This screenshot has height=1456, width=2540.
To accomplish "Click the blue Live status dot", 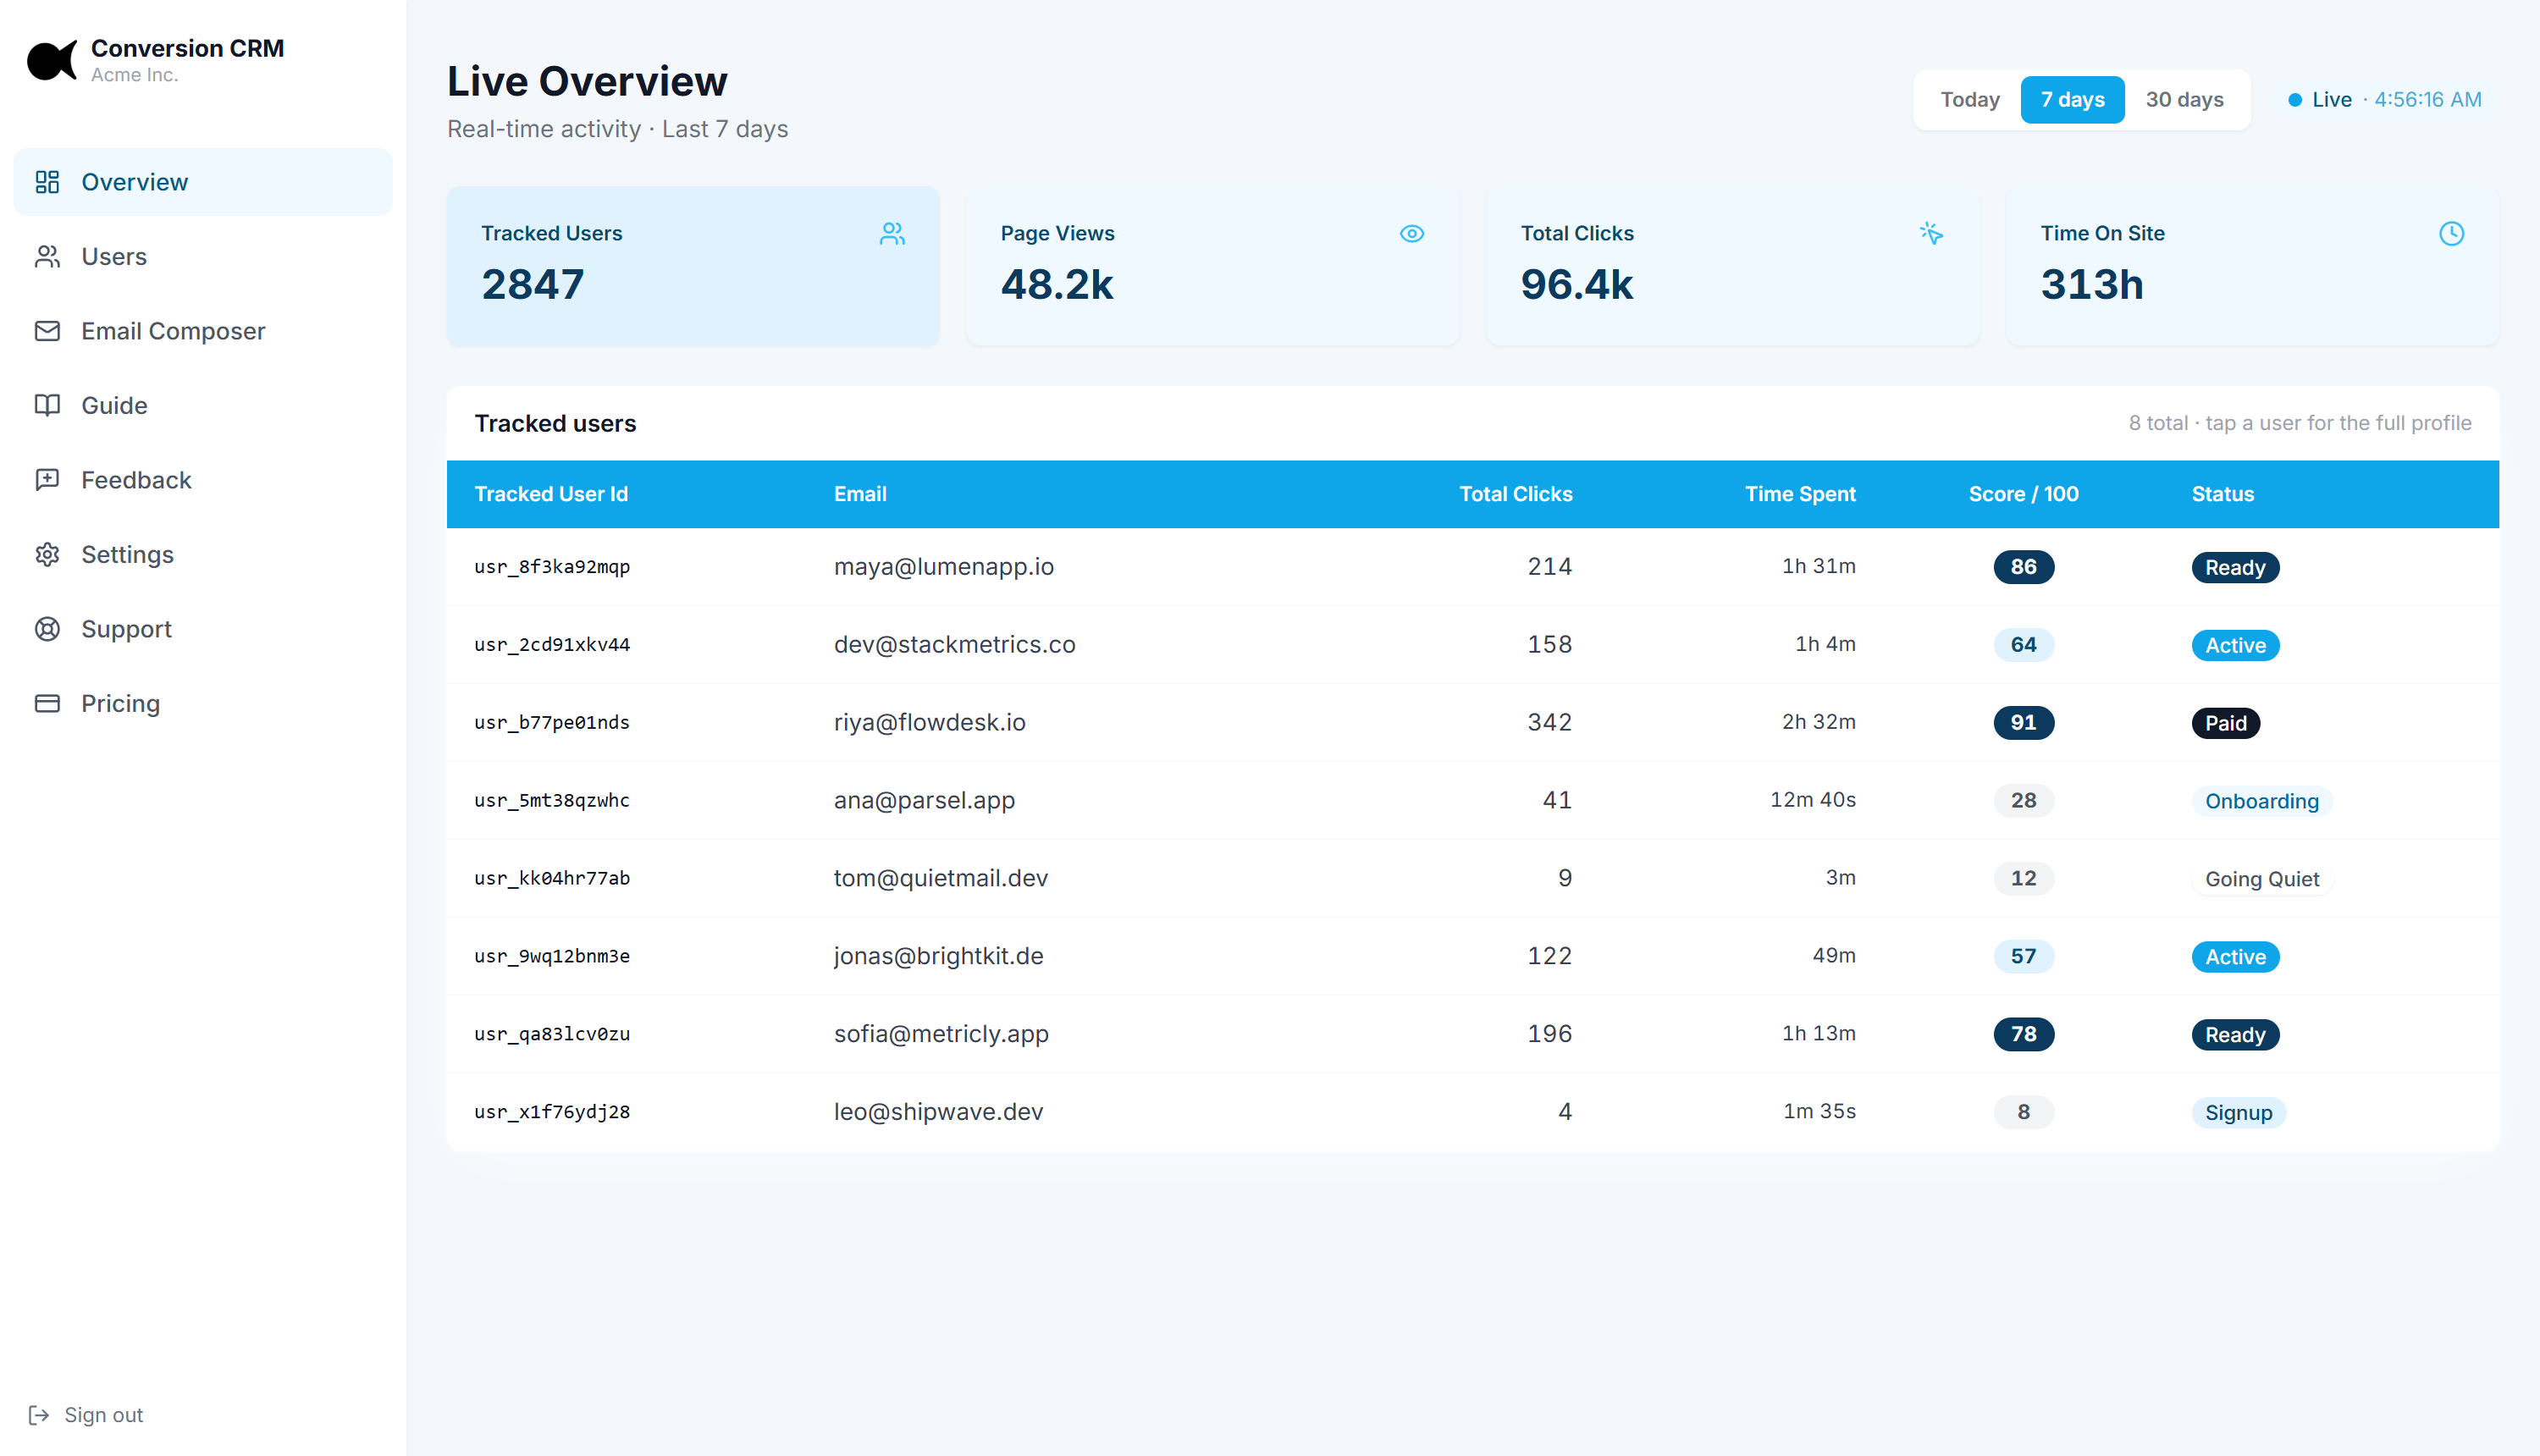I will tap(2295, 100).
